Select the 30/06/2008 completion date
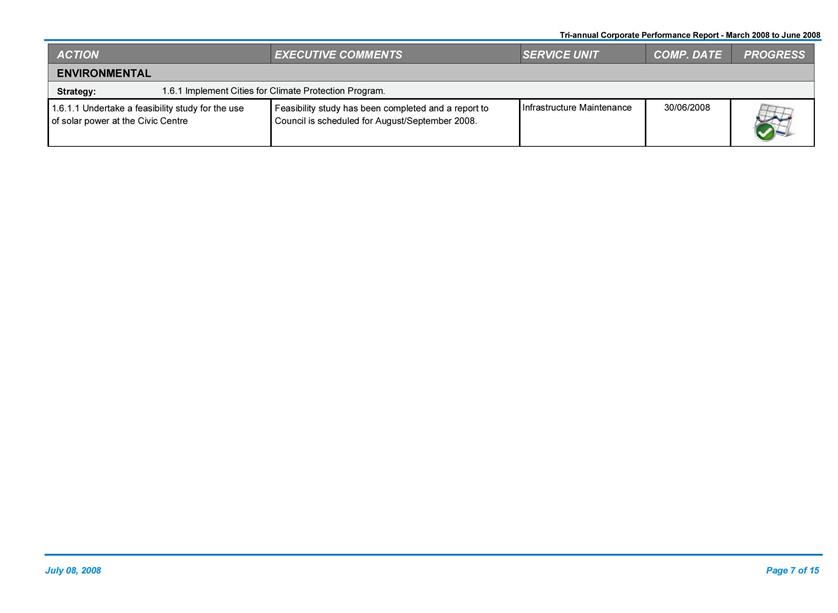This screenshot has width=838, height=613. 687,107
